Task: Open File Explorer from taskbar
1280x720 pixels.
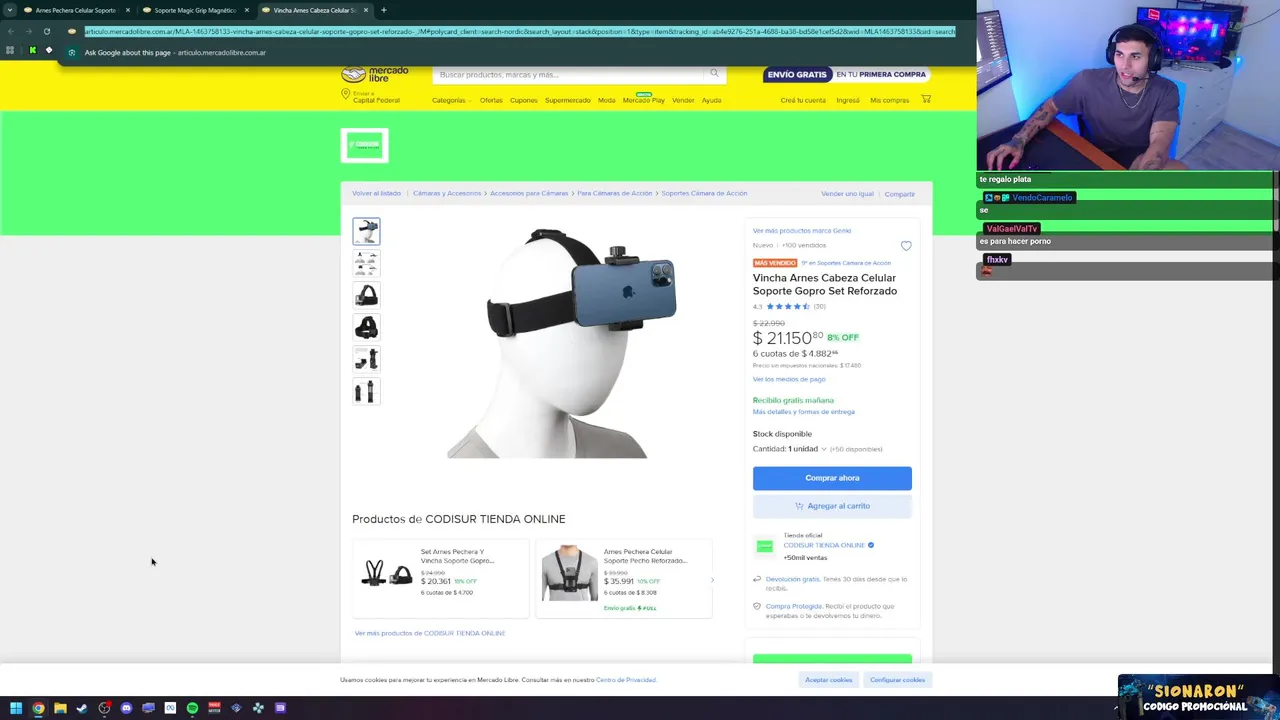Action: [60, 708]
